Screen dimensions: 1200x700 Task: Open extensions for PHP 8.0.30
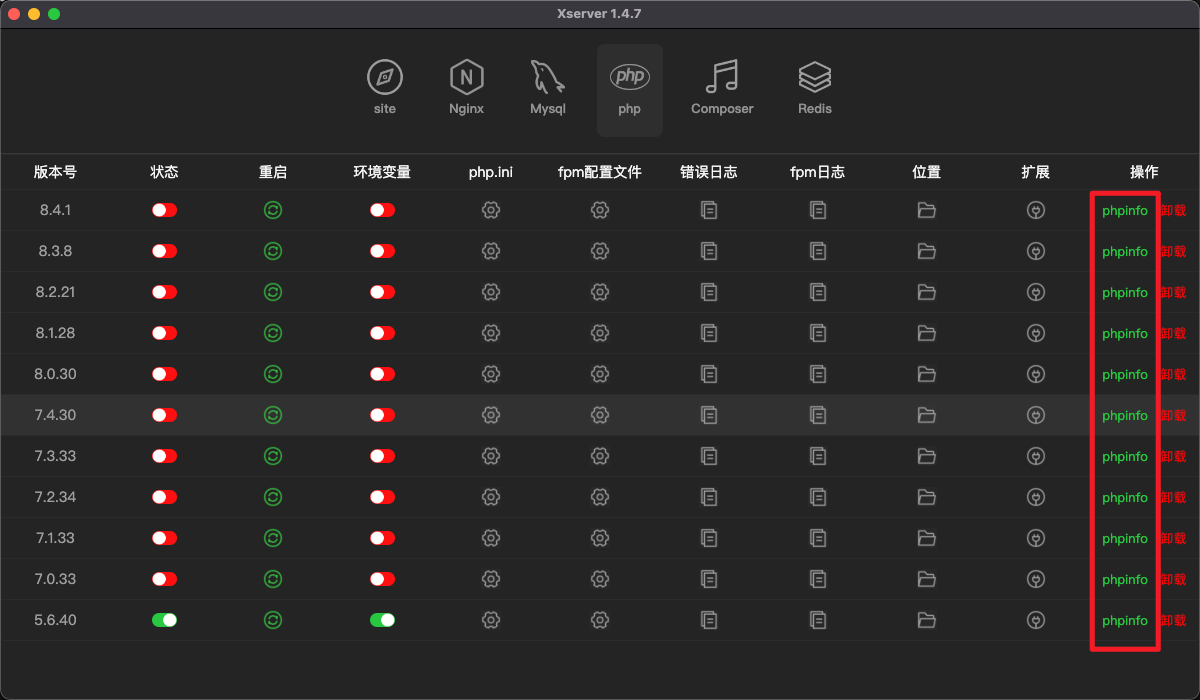tap(1036, 374)
